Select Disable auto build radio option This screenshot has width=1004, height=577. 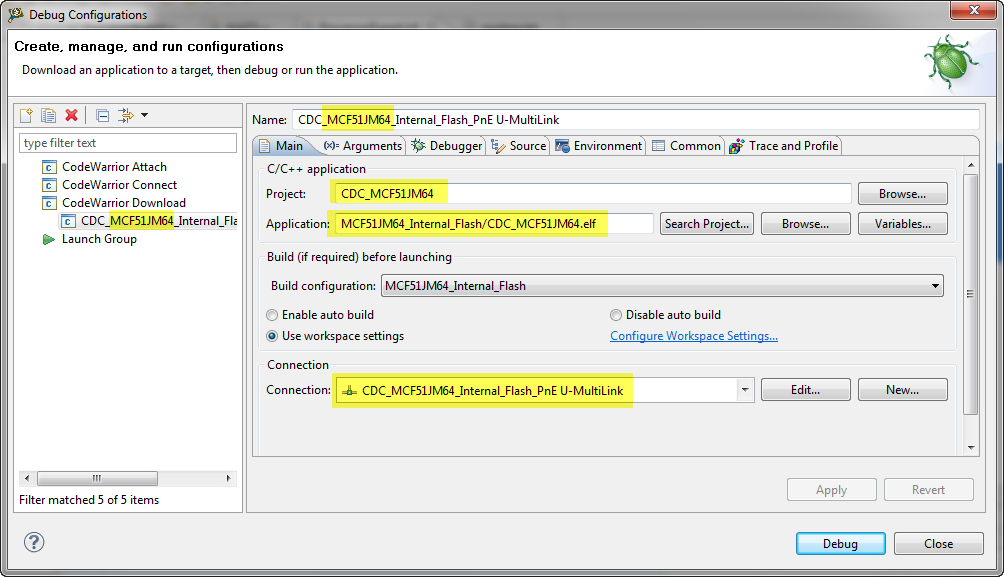[616, 315]
